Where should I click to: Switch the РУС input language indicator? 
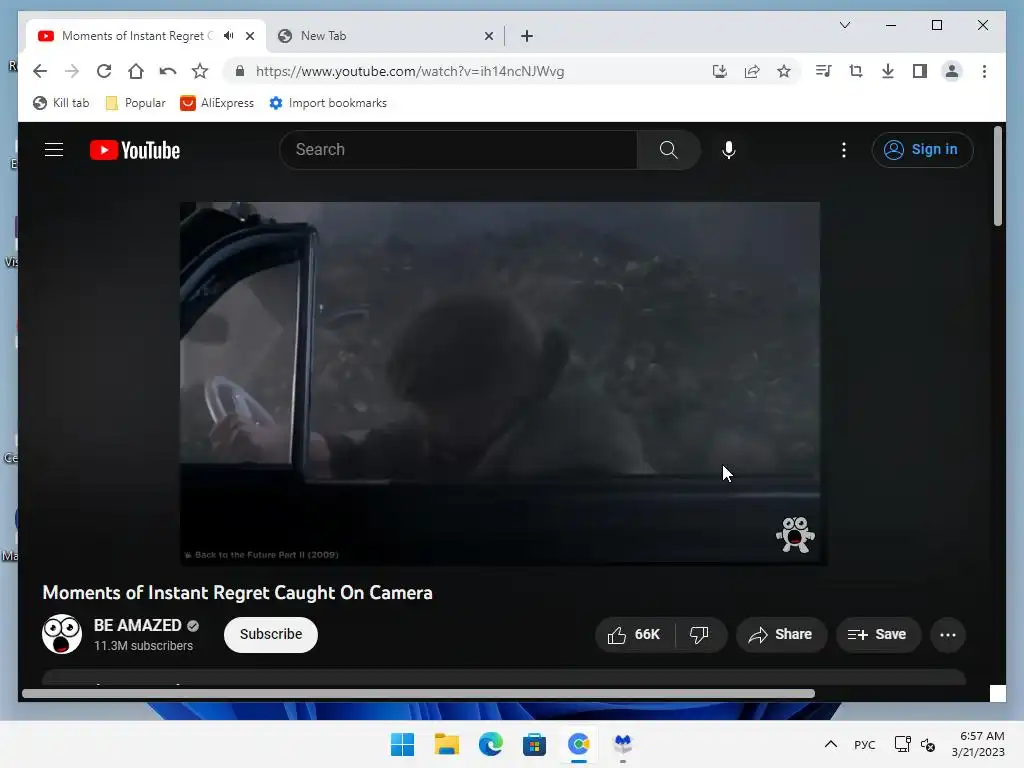[x=865, y=745]
